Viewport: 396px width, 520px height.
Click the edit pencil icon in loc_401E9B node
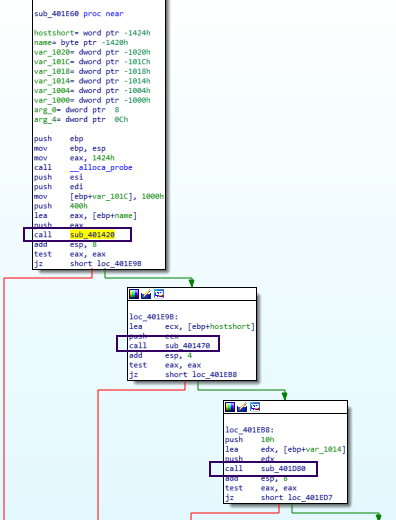coord(146,294)
